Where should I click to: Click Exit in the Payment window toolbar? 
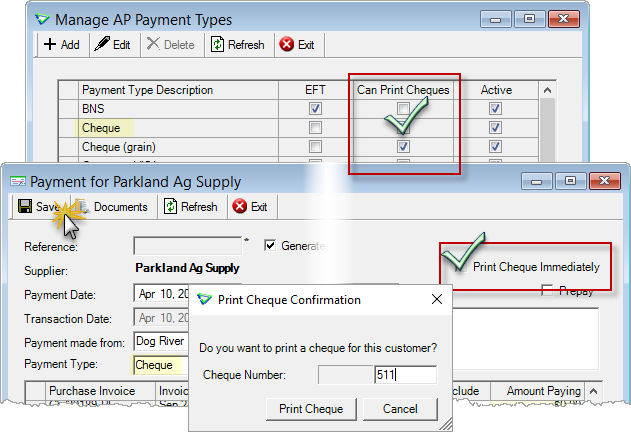(250, 207)
